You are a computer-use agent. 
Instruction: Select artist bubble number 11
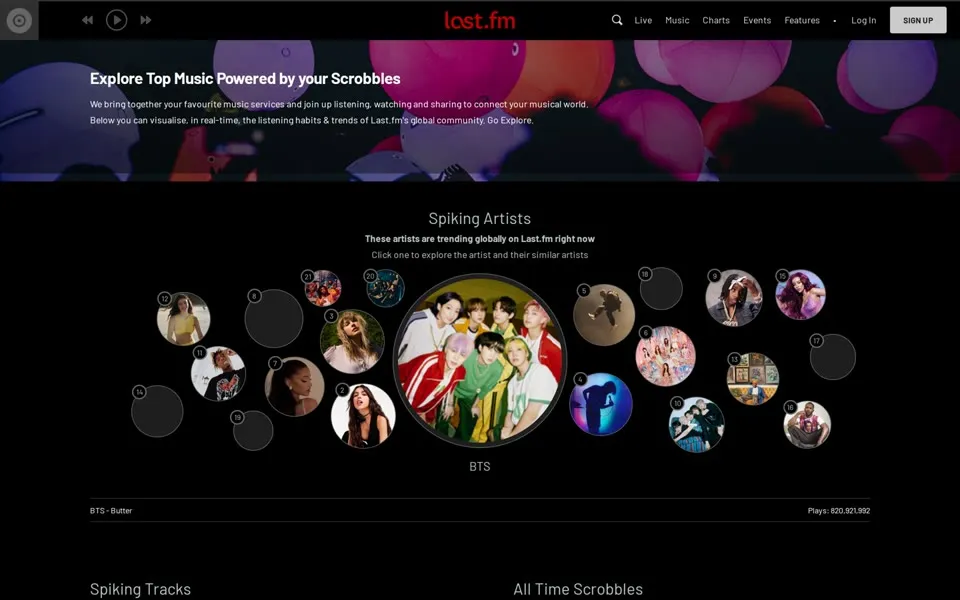[x=218, y=373]
